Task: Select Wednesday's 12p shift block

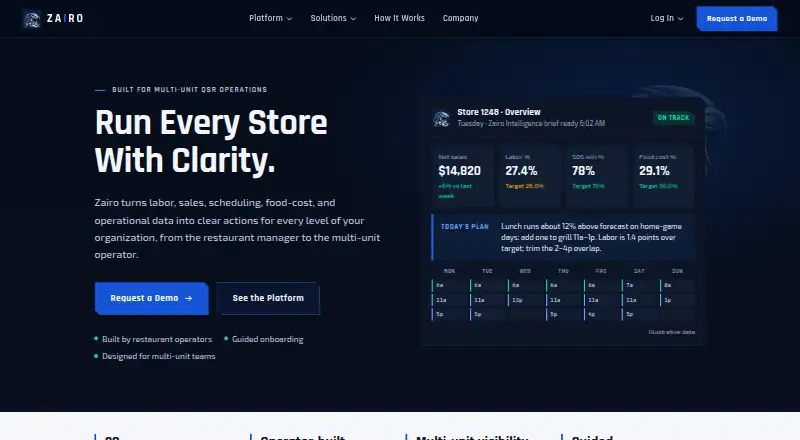Action: click(526, 300)
